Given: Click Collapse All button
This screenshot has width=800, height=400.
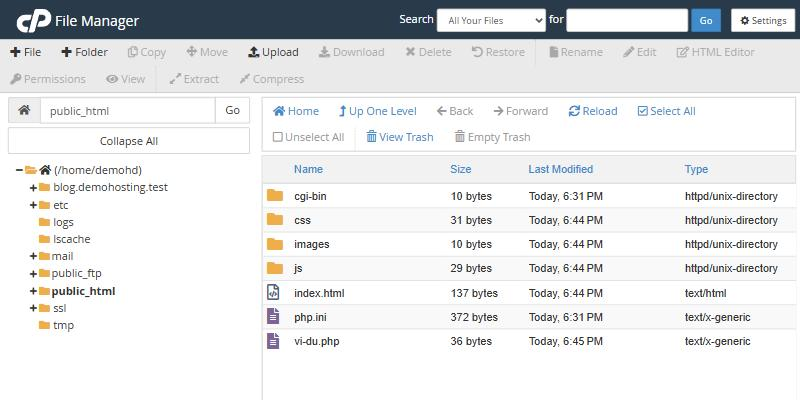Looking at the screenshot, I should (x=129, y=141).
